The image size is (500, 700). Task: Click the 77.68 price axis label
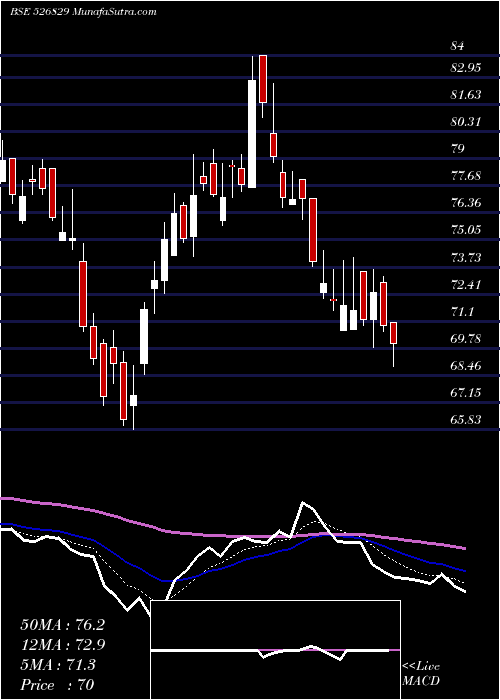click(x=466, y=176)
